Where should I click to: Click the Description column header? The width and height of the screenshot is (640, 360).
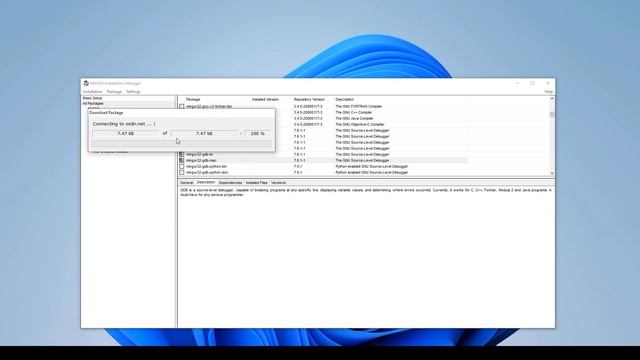(344, 100)
